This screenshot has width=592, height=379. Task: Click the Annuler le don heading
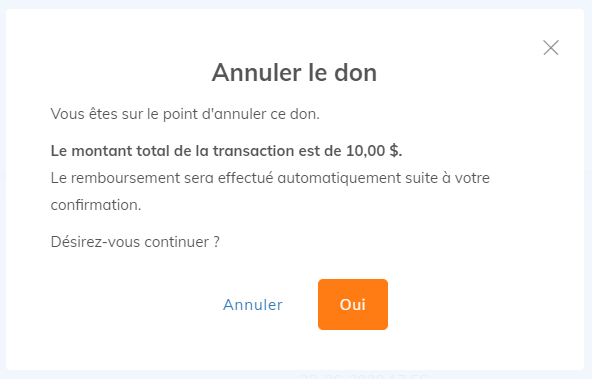294,72
